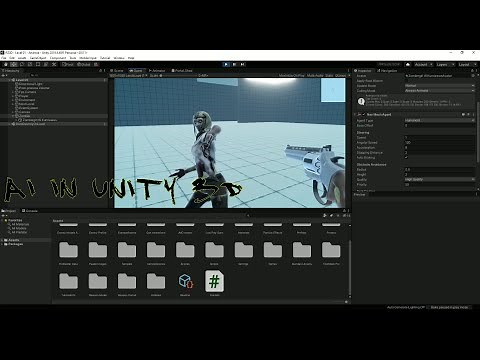Switch to the Console tab
This screenshot has height=360, width=480.
[30, 211]
